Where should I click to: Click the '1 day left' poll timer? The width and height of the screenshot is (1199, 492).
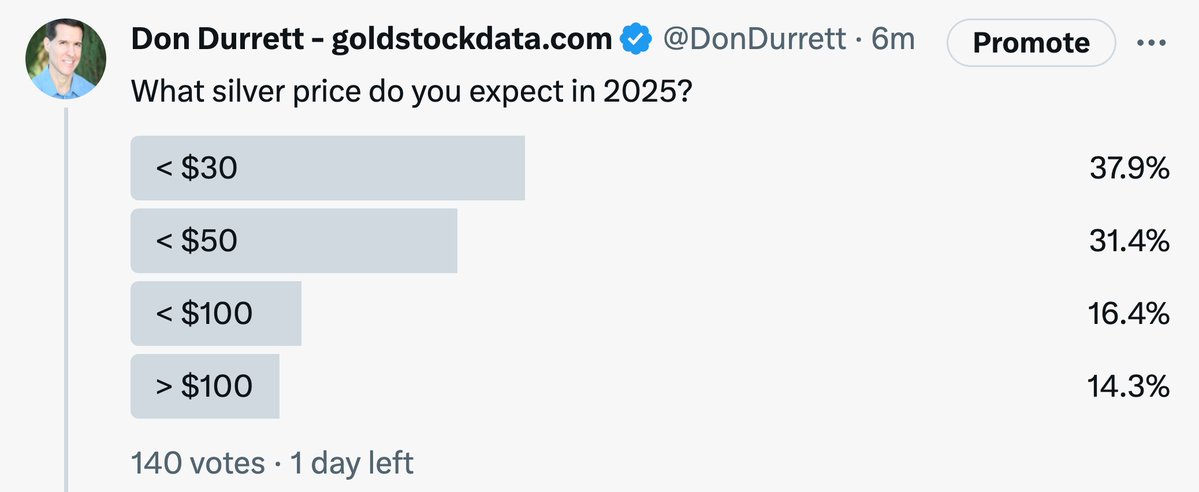point(351,463)
